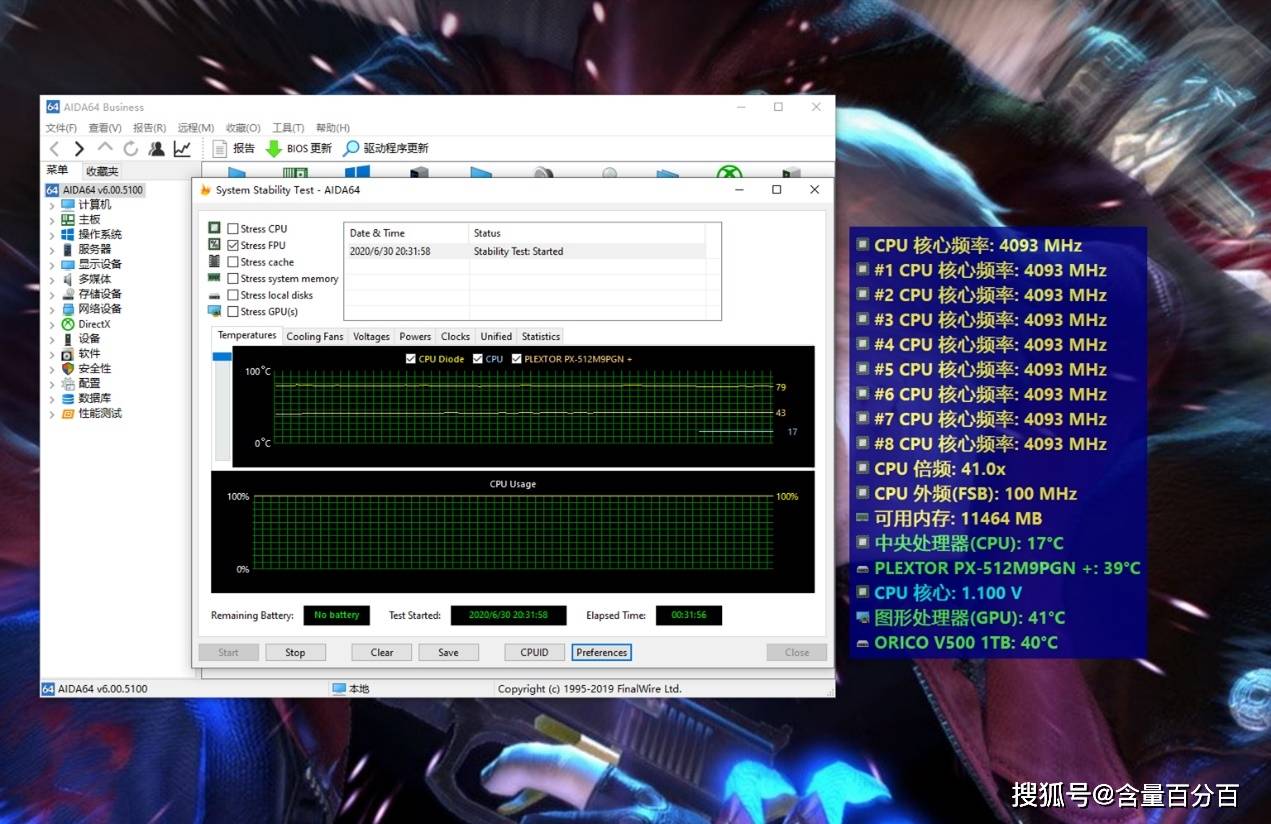Select the 数据库 database icon in tree
Image resolution: width=1271 pixels, height=824 pixels.
(x=68, y=398)
